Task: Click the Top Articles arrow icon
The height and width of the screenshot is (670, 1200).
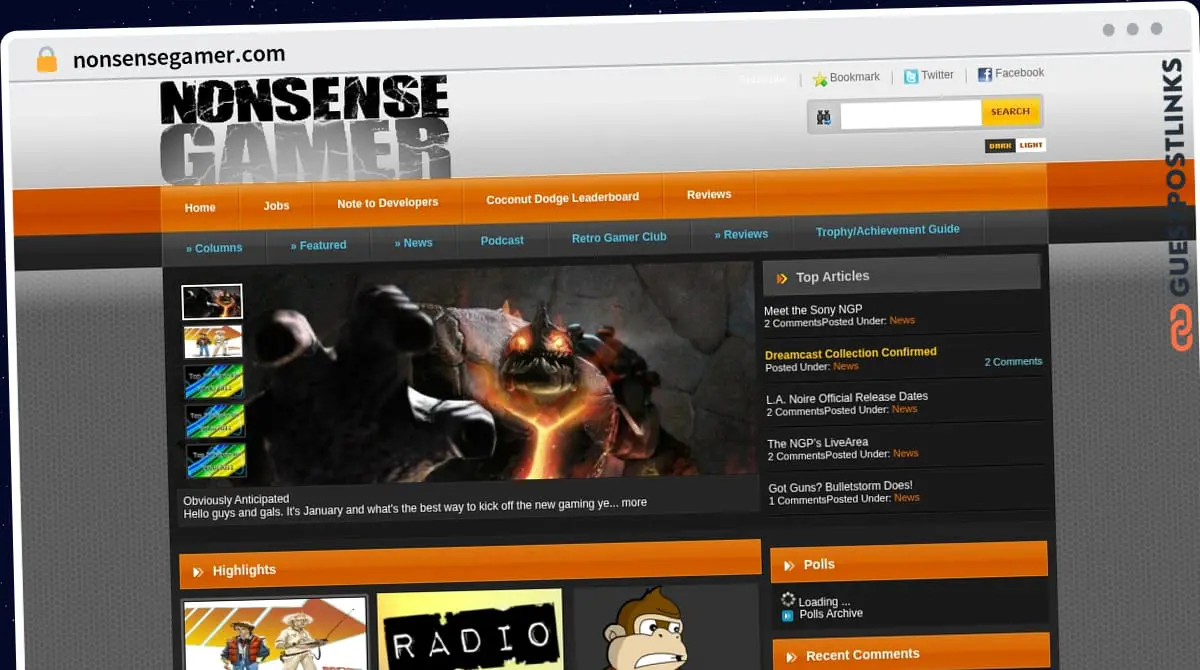Action: click(x=784, y=277)
